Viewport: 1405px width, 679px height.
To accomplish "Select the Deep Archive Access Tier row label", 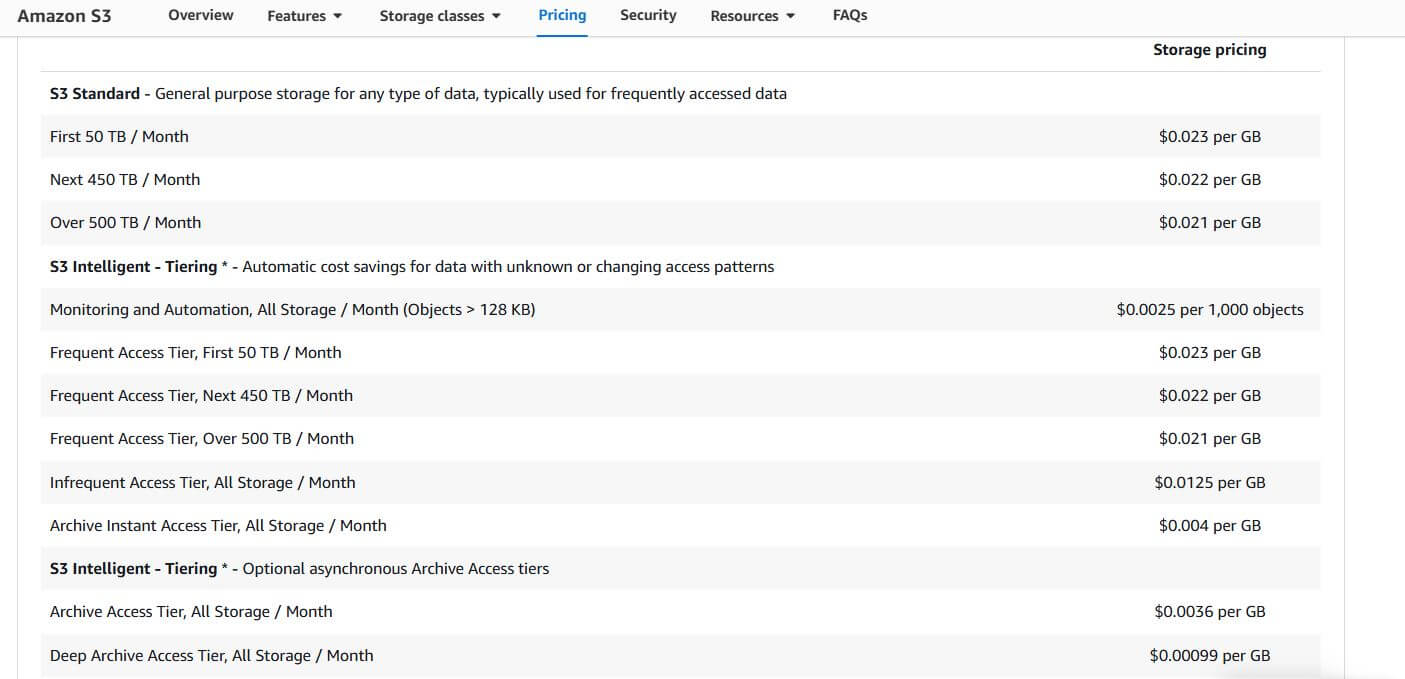I will pos(211,656).
